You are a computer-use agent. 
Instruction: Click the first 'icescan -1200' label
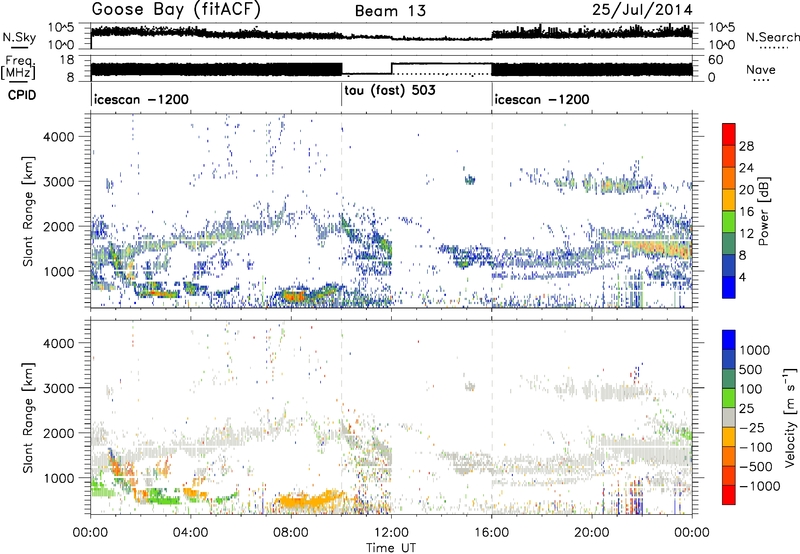tap(141, 99)
